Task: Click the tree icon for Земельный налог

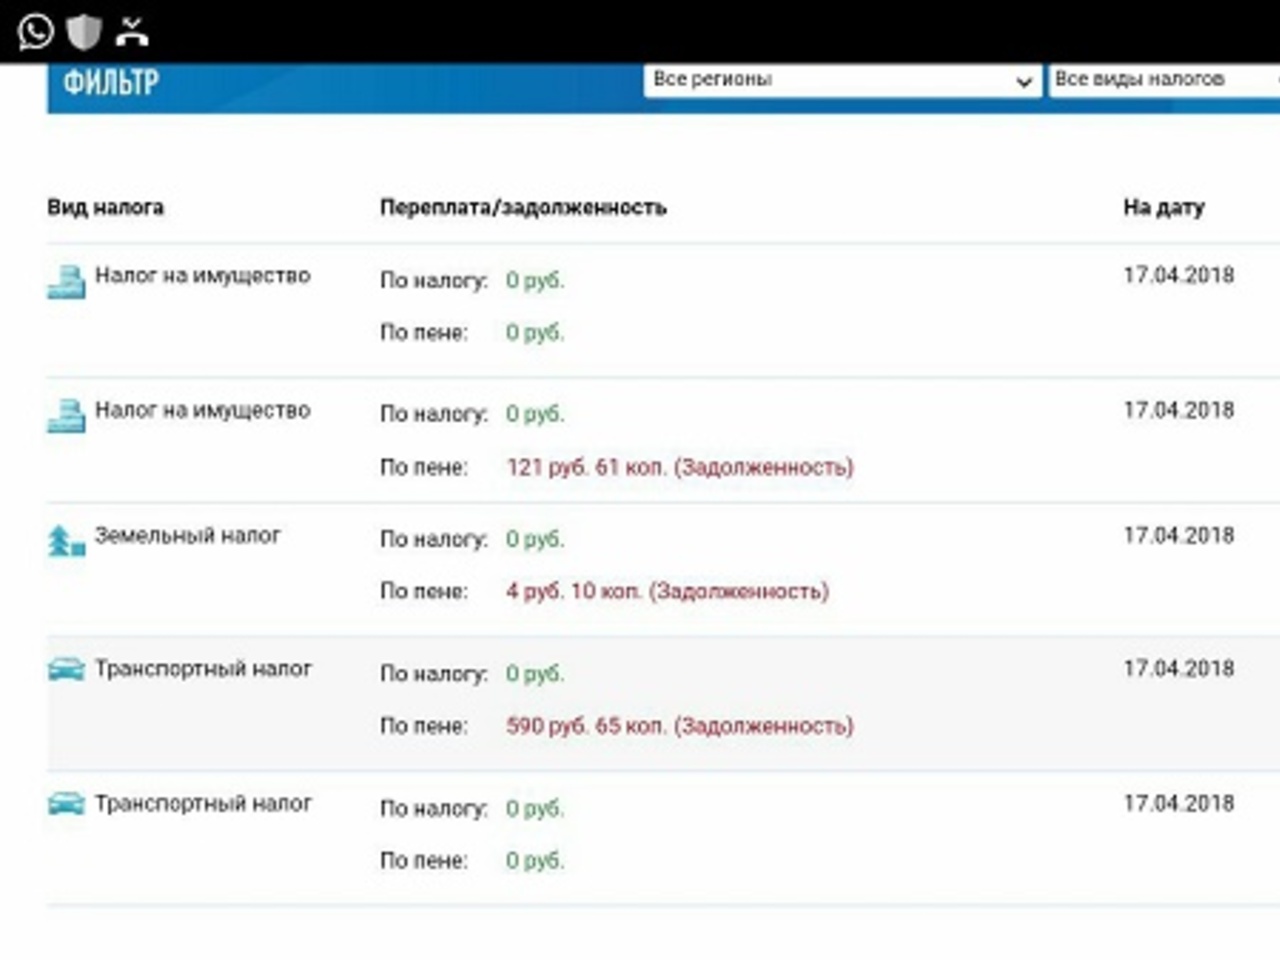Action: pyautogui.click(x=66, y=541)
